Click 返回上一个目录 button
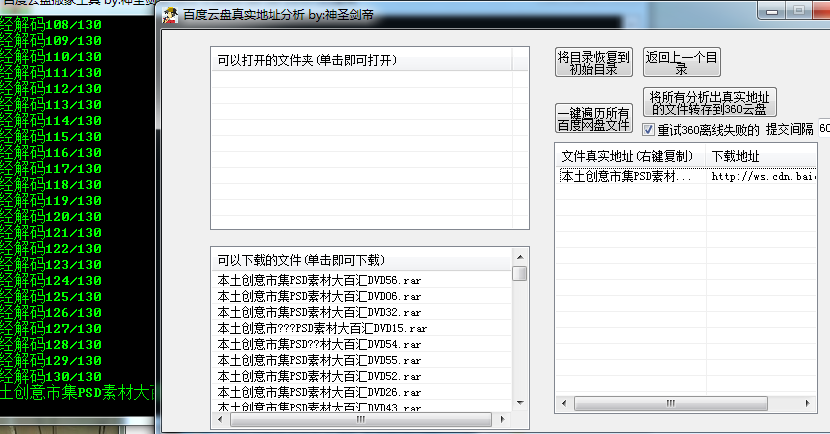The width and height of the screenshot is (830, 434). click(681, 62)
